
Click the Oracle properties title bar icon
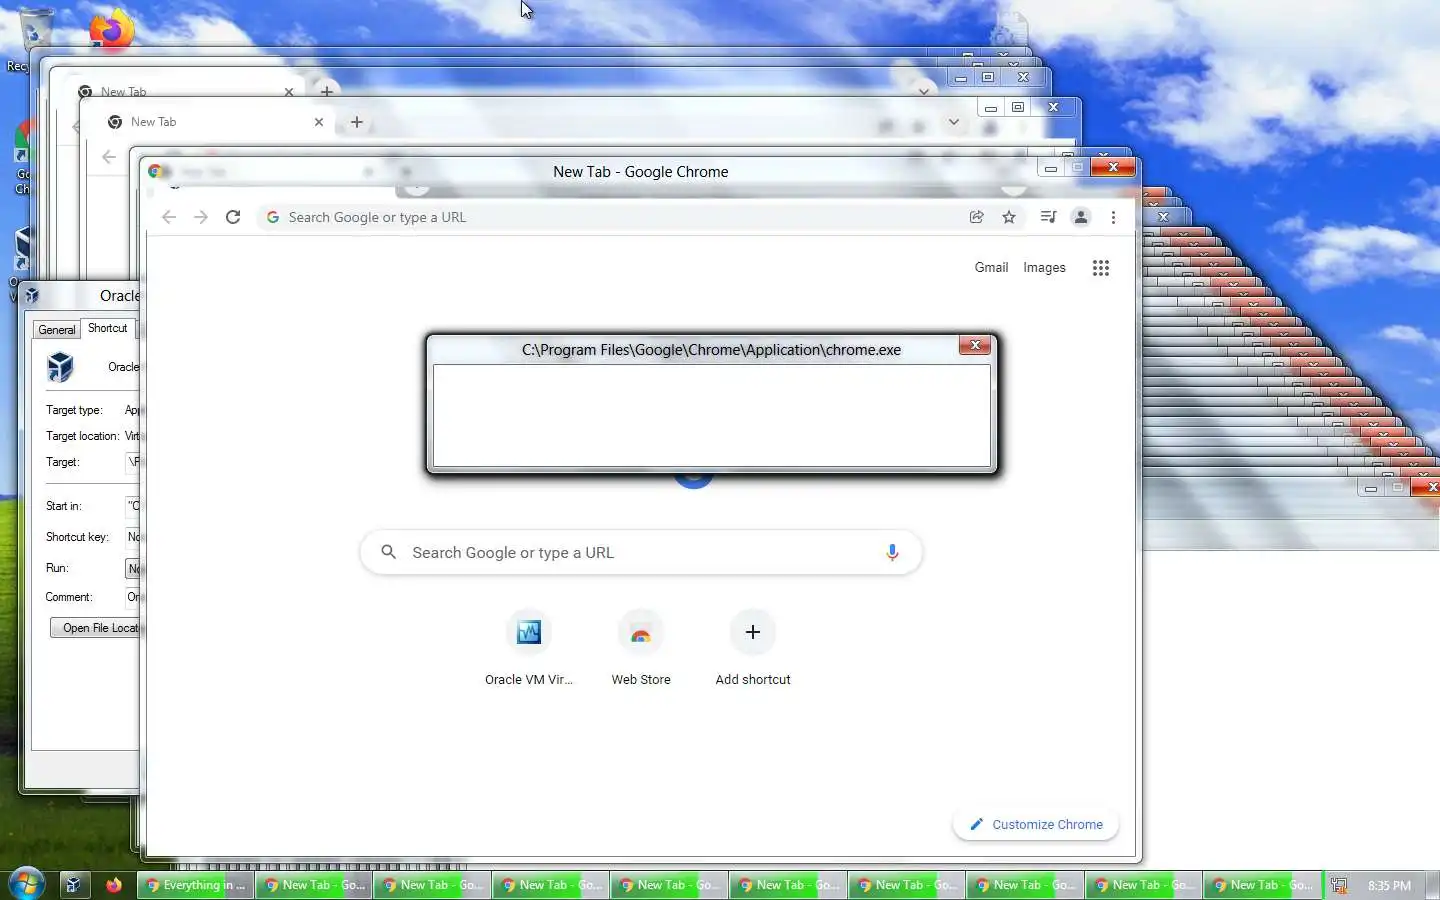pos(33,295)
